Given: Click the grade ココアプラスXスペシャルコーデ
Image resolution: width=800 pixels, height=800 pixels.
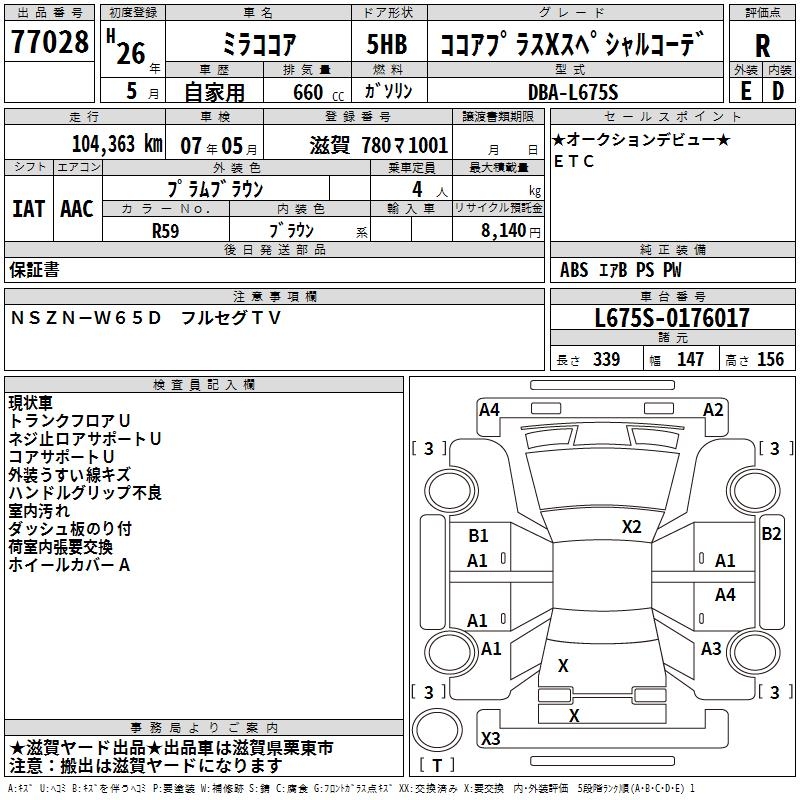Looking at the screenshot, I should pyautogui.click(x=572, y=44).
